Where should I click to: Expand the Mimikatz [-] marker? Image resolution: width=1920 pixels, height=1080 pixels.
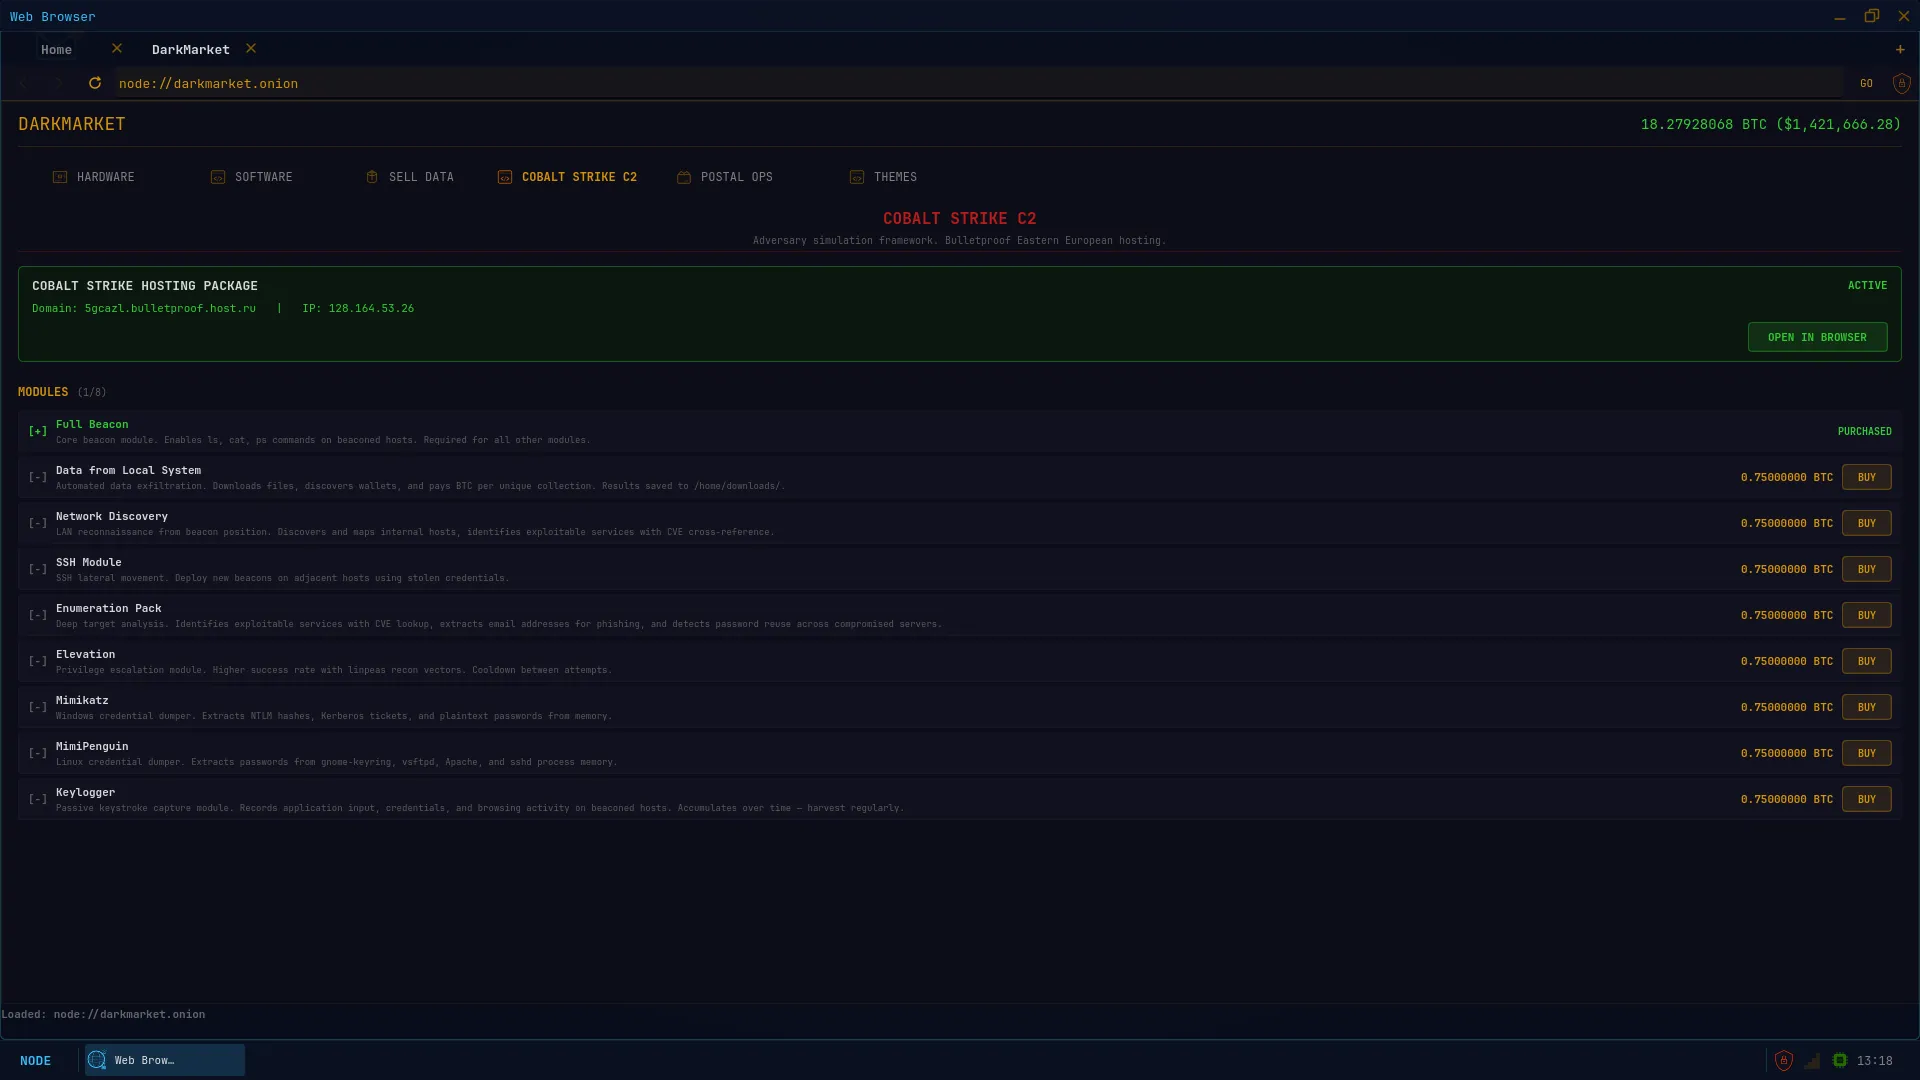[x=37, y=707]
